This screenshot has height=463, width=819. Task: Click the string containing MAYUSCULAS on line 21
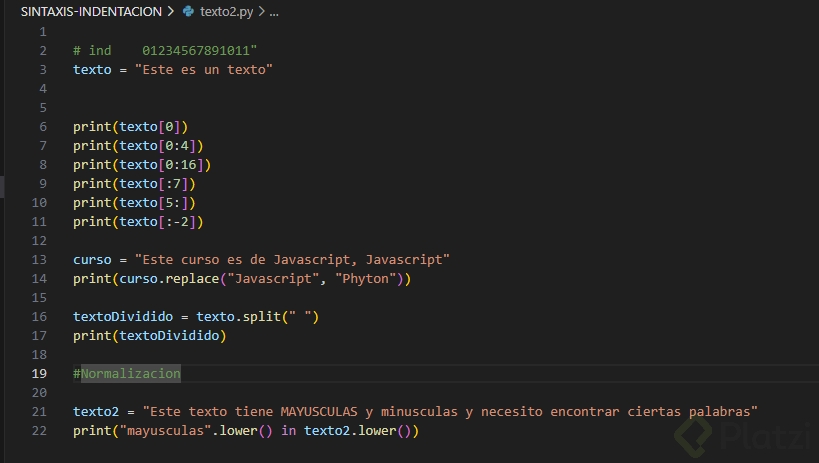tap(450, 412)
